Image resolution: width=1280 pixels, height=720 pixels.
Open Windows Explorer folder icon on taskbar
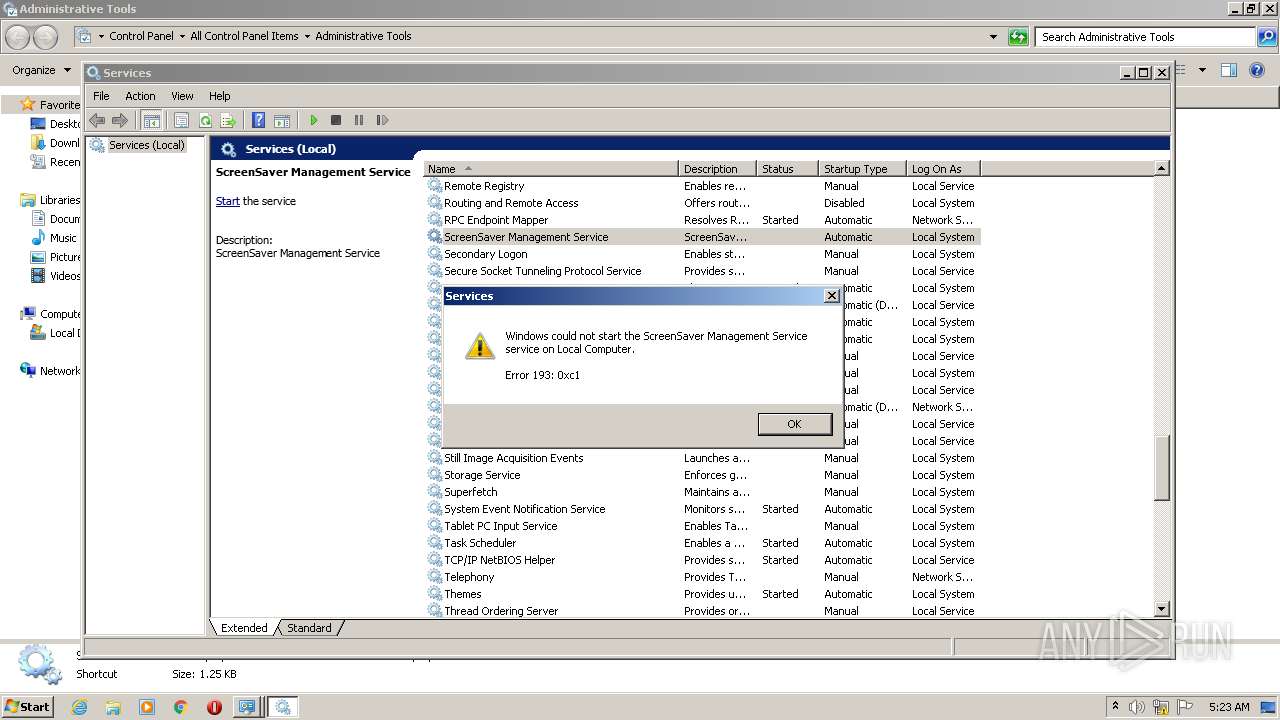point(113,707)
